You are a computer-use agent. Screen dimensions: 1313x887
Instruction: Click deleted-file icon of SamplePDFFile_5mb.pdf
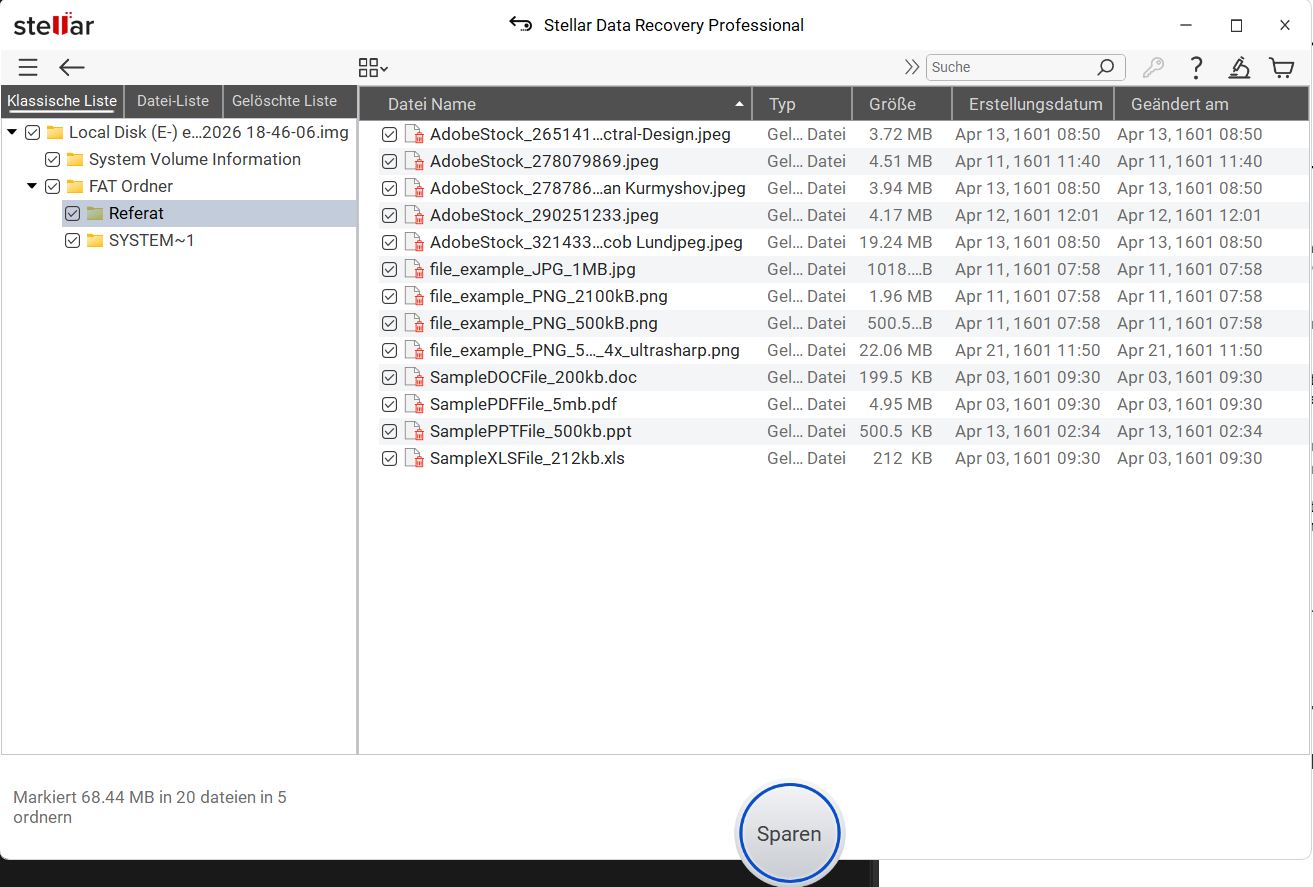414,404
